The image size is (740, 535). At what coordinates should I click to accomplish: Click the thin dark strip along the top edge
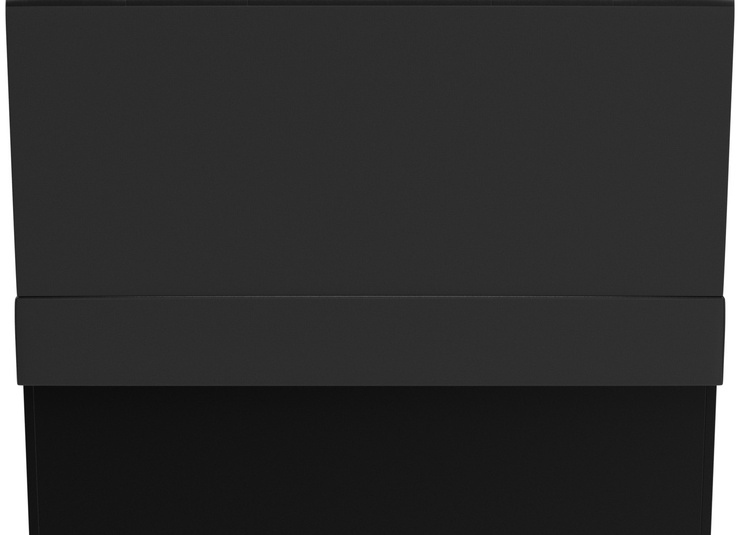point(370,2)
